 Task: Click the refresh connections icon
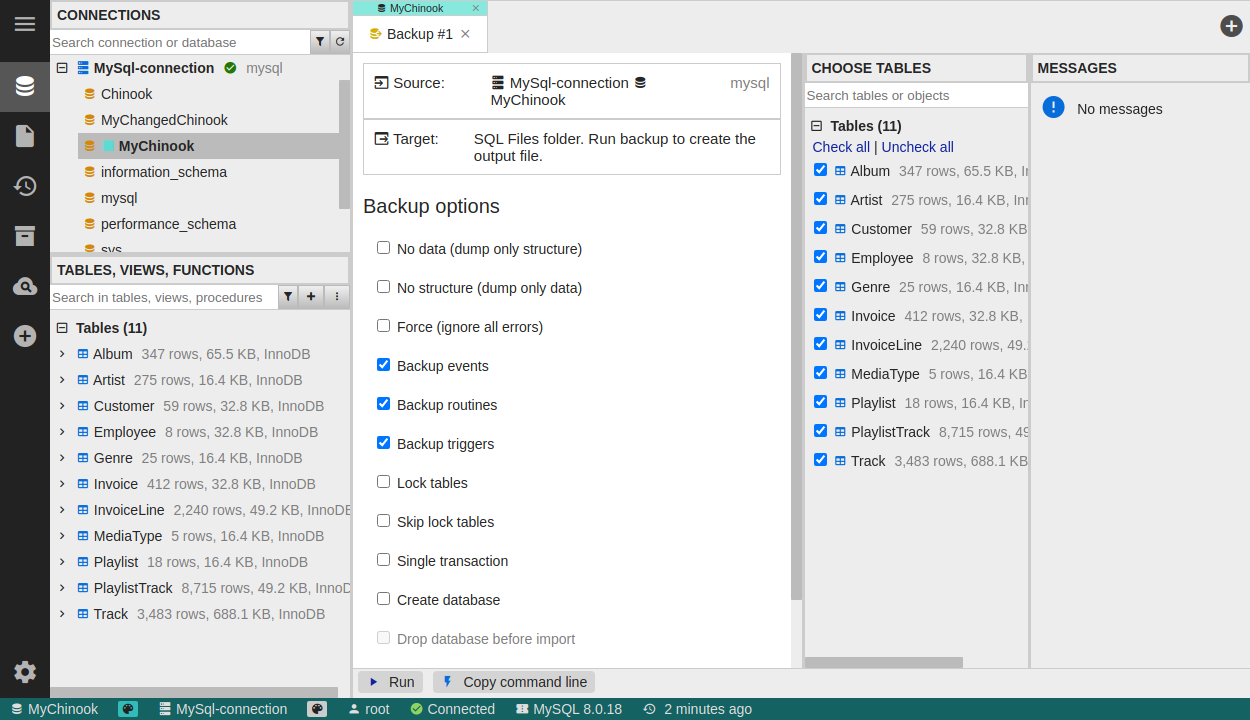[340, 42]
